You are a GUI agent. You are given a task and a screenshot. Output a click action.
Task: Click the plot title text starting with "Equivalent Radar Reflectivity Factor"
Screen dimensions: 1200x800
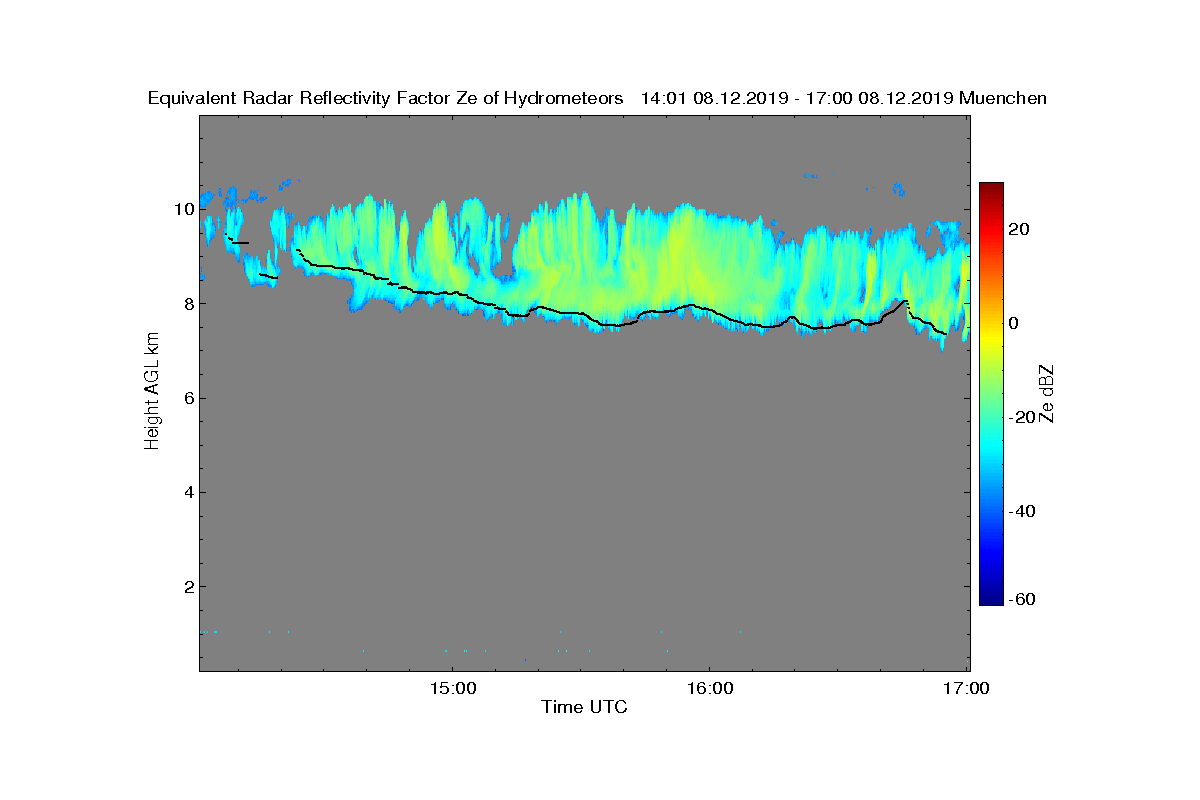(597, 98)
